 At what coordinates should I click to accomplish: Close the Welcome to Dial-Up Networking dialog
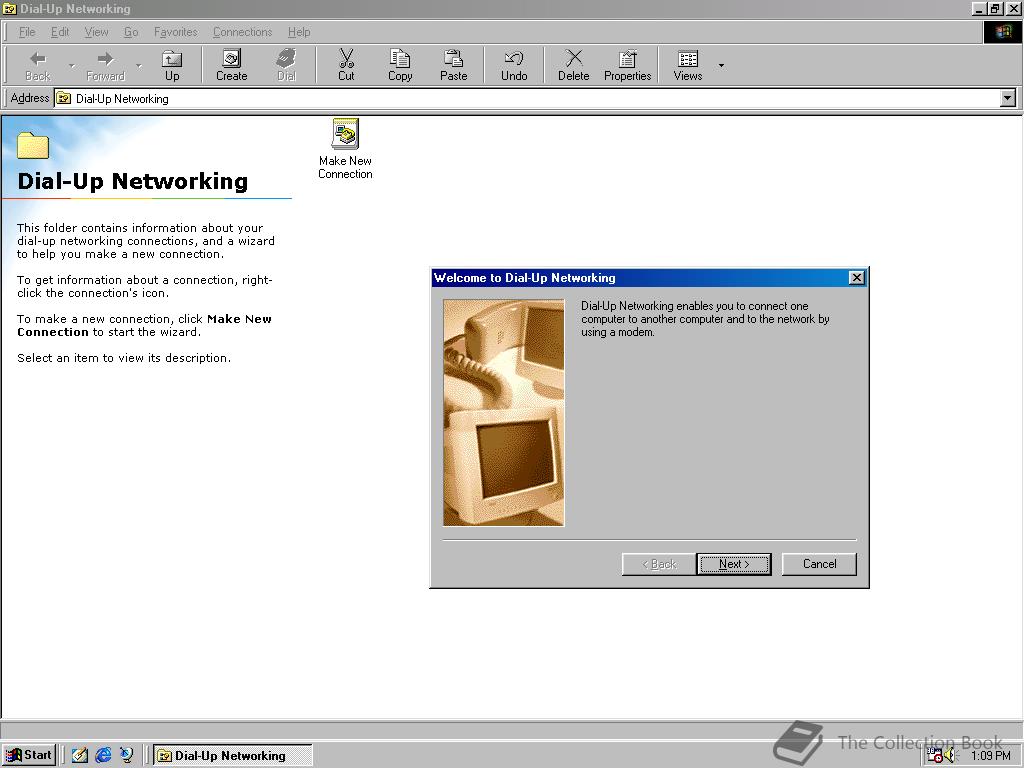tap(857, 278)
